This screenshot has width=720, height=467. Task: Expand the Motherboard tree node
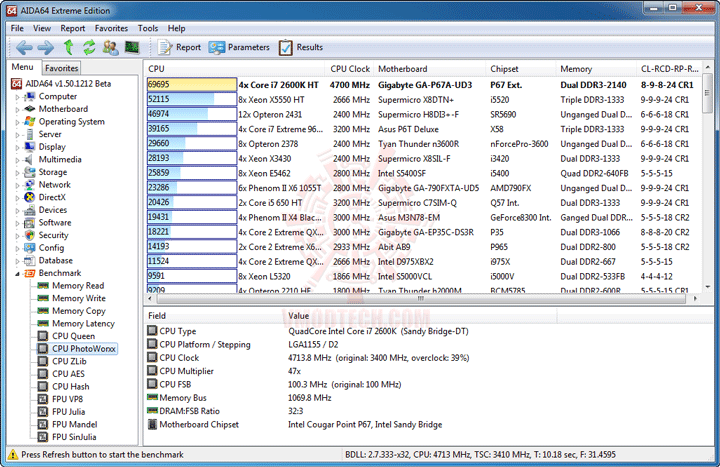pyautogui.click(x=17, y=109)
